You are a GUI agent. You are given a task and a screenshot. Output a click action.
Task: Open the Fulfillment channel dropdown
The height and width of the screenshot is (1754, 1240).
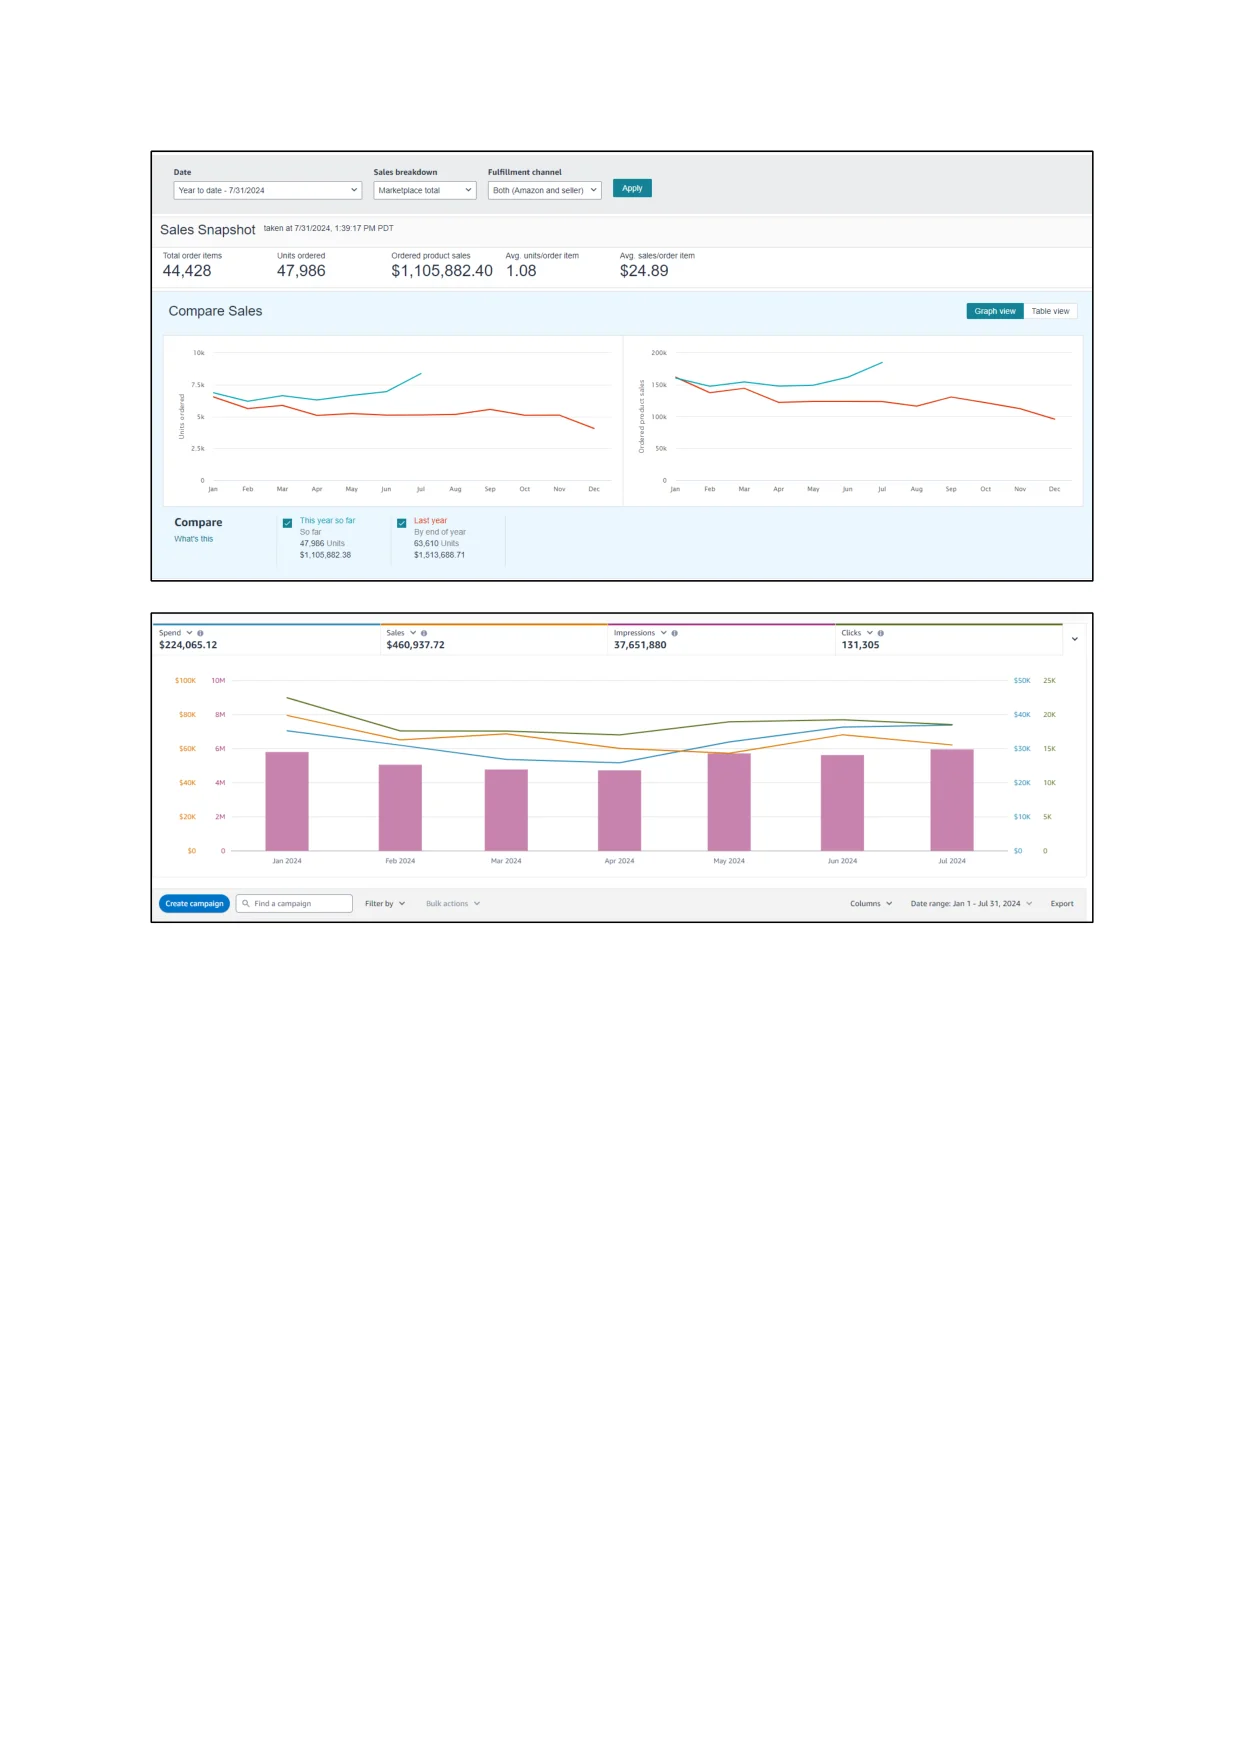(544, 190)
